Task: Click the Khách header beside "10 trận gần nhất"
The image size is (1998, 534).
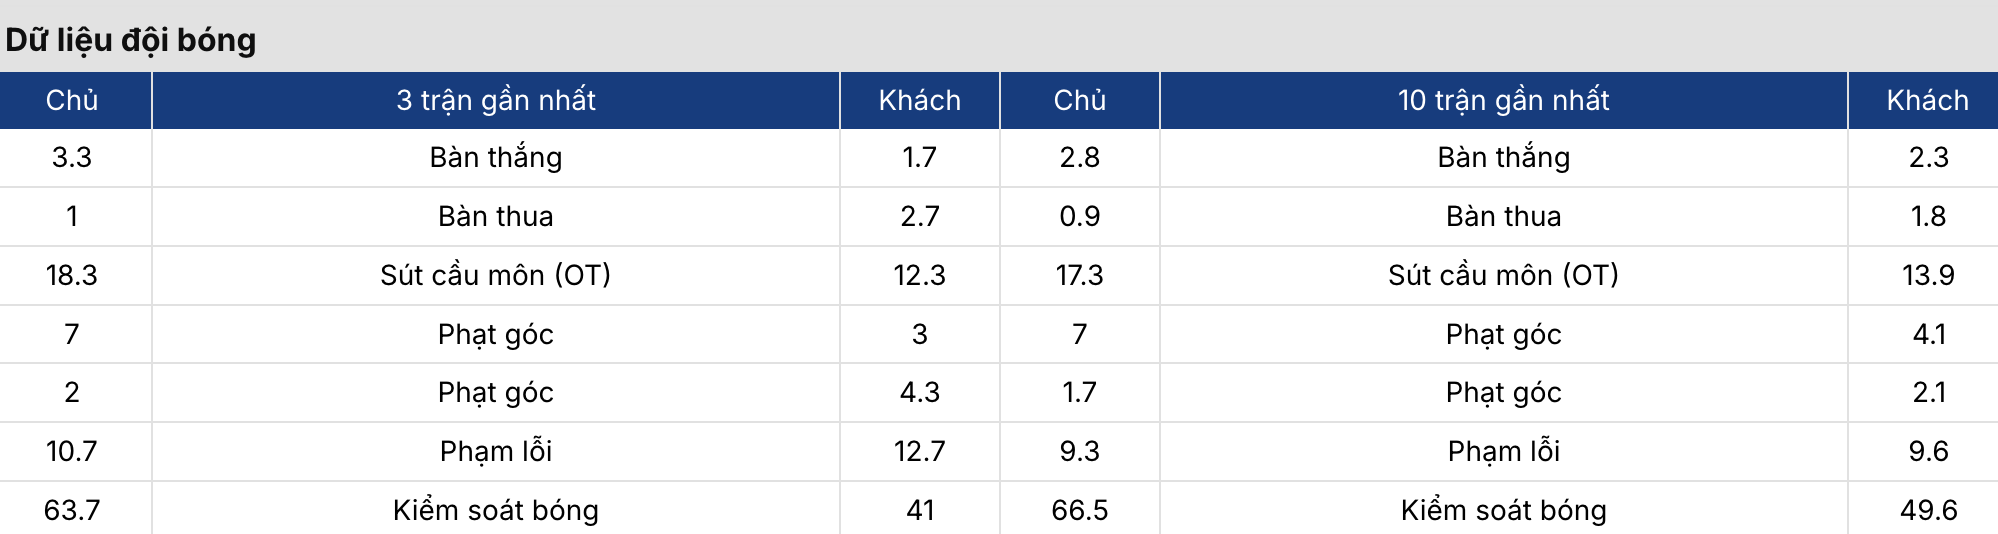Action: (x=1927, y=100)
